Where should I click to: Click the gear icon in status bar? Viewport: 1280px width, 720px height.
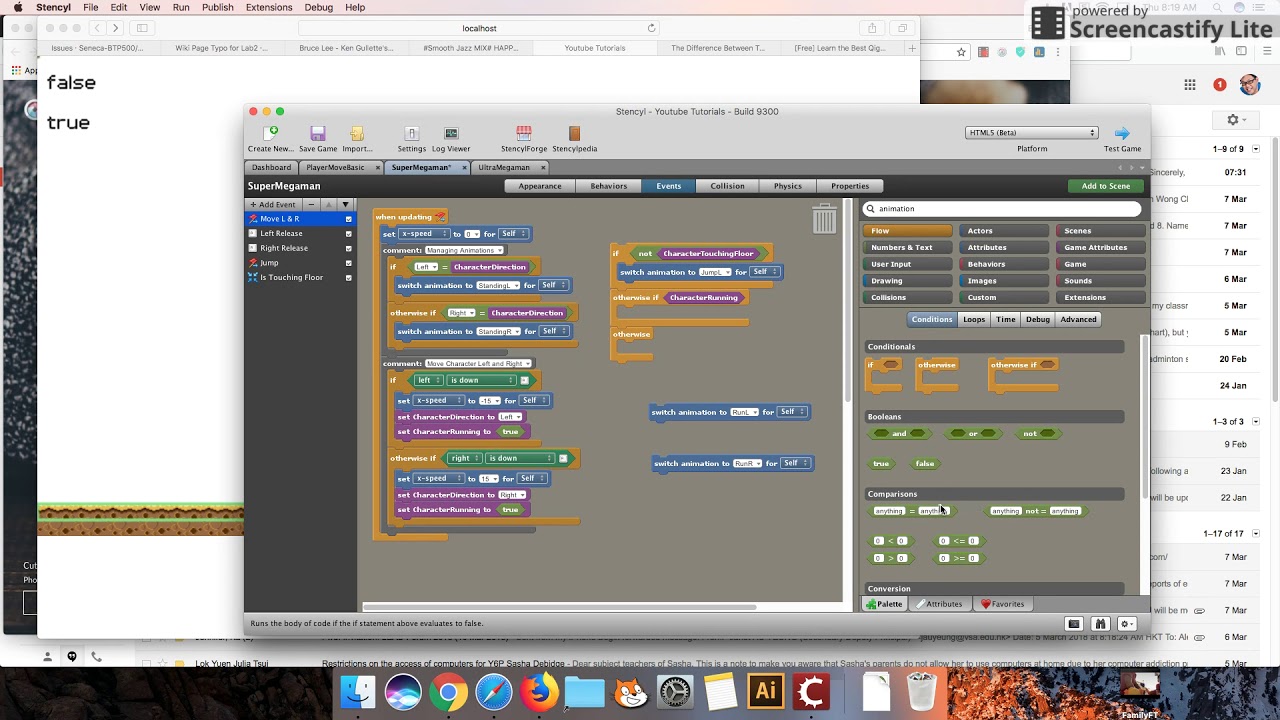[1127, 624]
